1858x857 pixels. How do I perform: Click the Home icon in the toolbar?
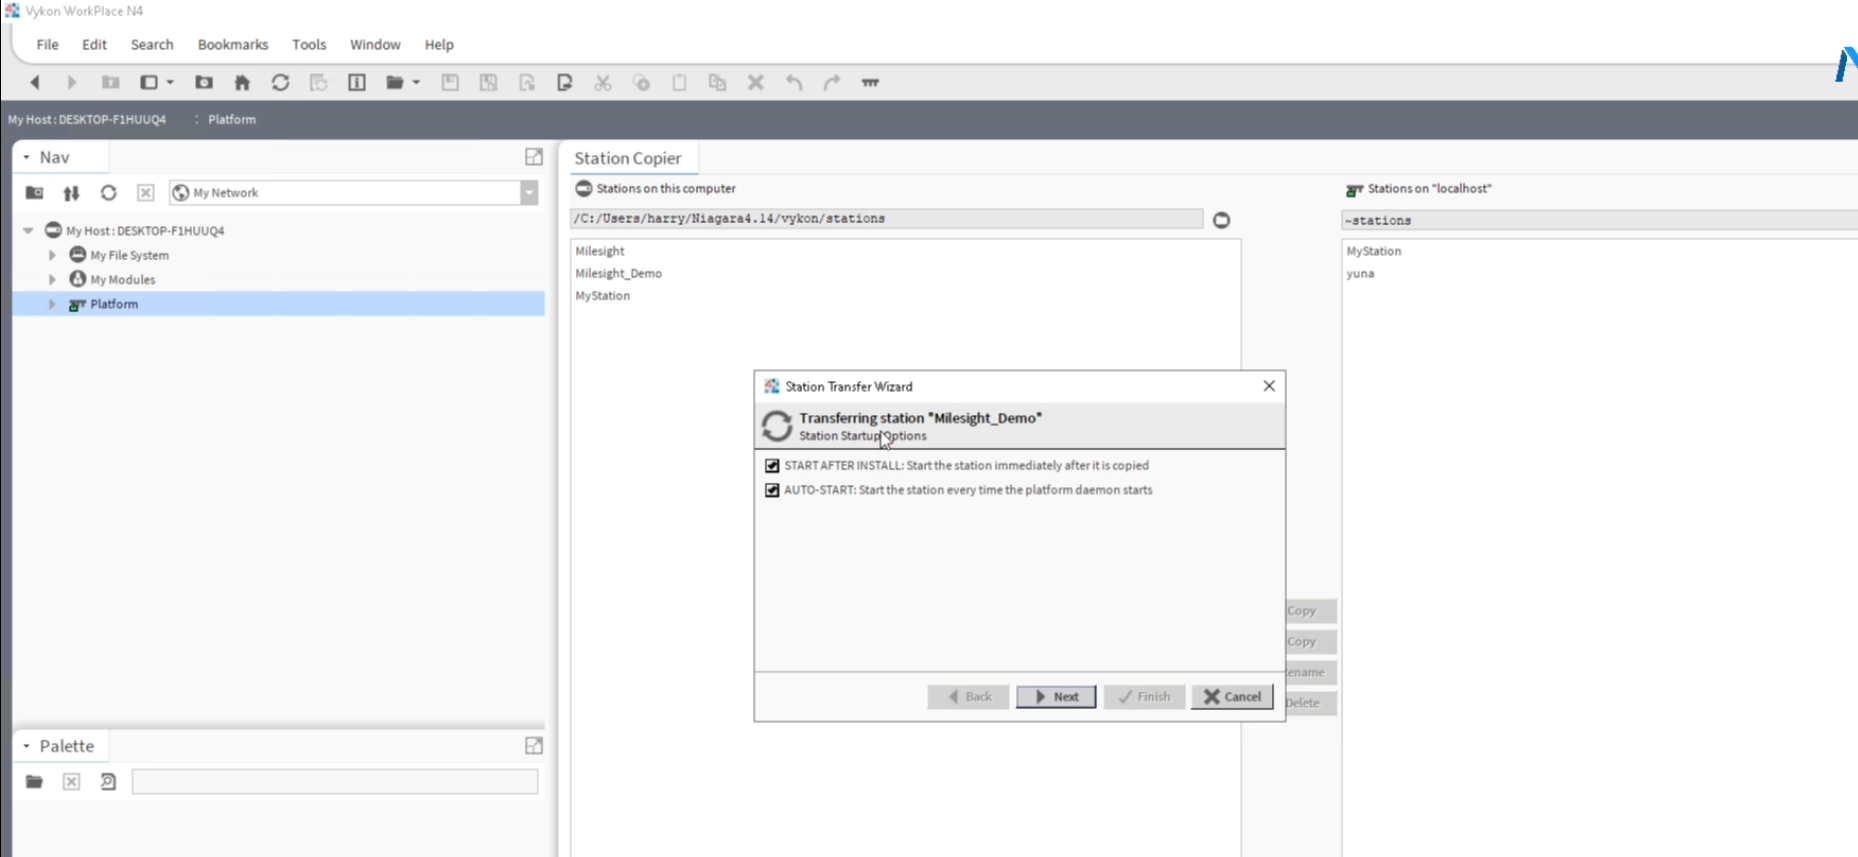[242, 83]
